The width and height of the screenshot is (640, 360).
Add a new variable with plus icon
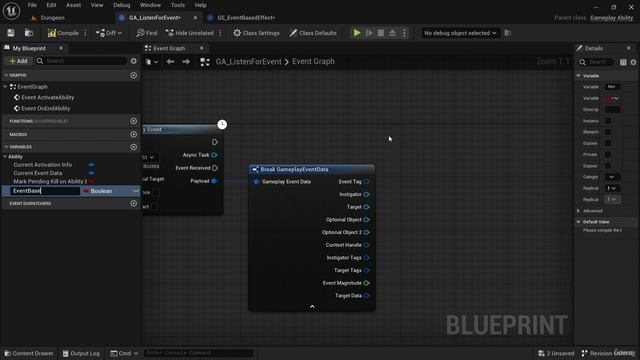[x=133, y=147]
